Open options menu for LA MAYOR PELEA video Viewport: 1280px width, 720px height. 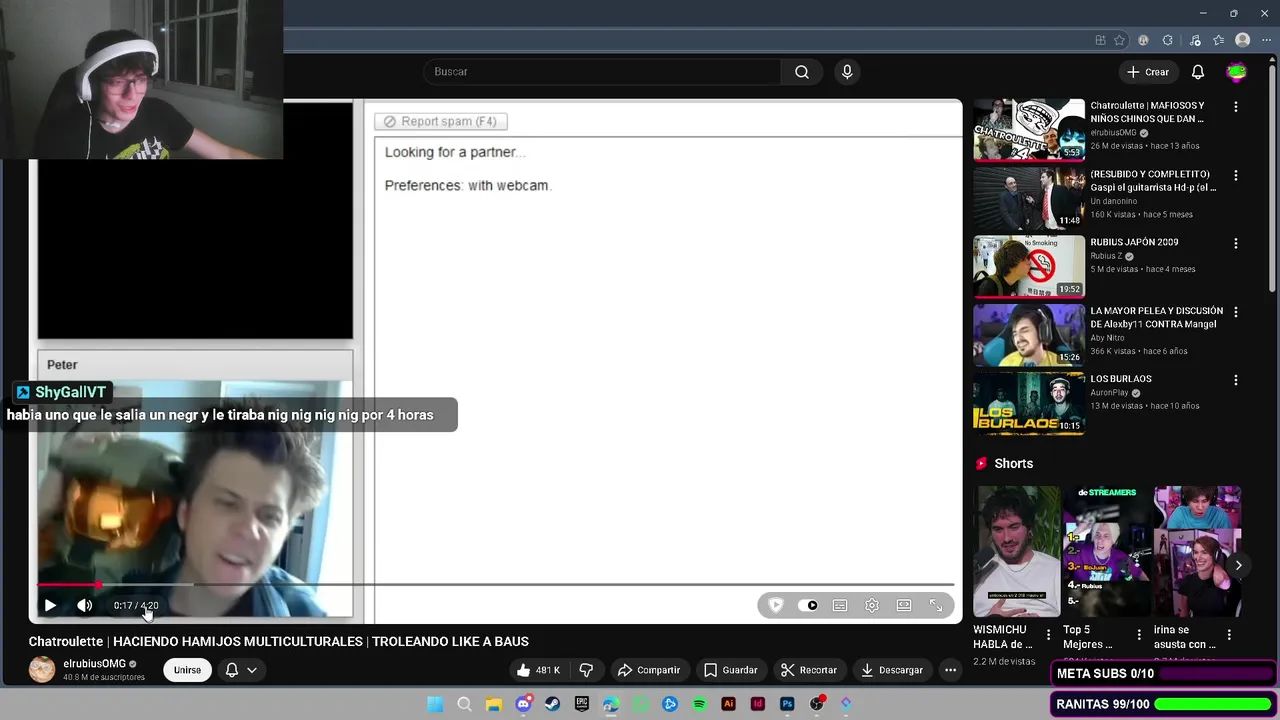tap(1236, 312)
